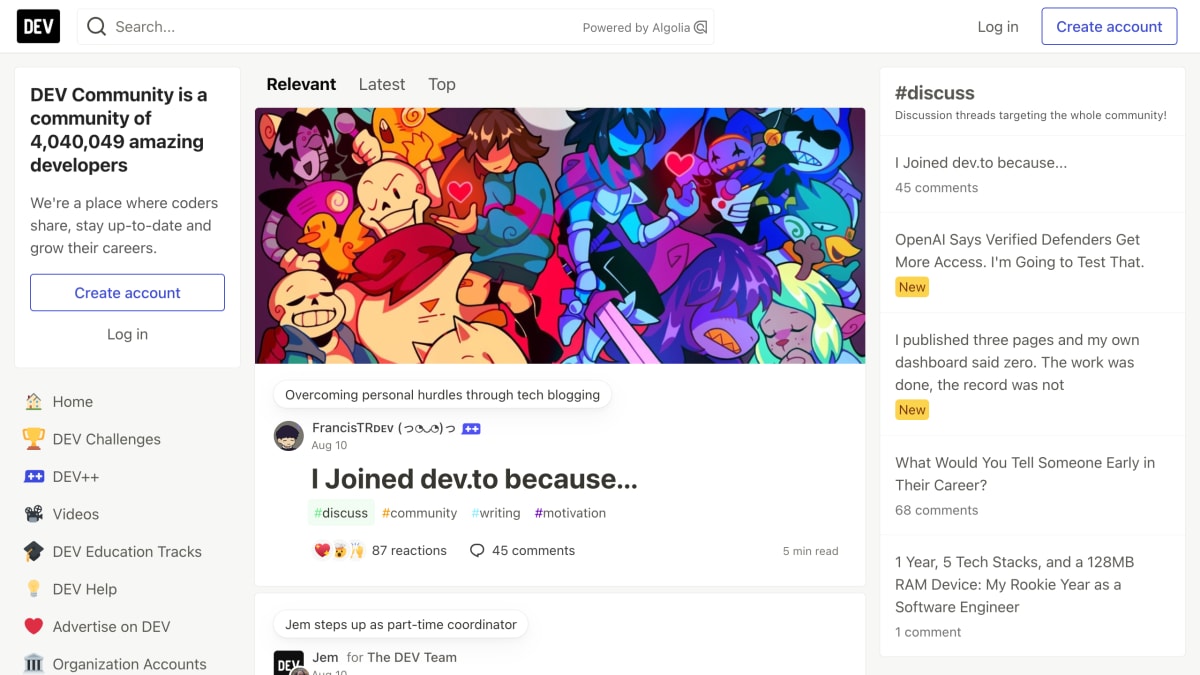1200x675 pixels.
Task: Open What Would You Tell Someone Early thread
Action: pyautogui.click(x=1025, y=474)
